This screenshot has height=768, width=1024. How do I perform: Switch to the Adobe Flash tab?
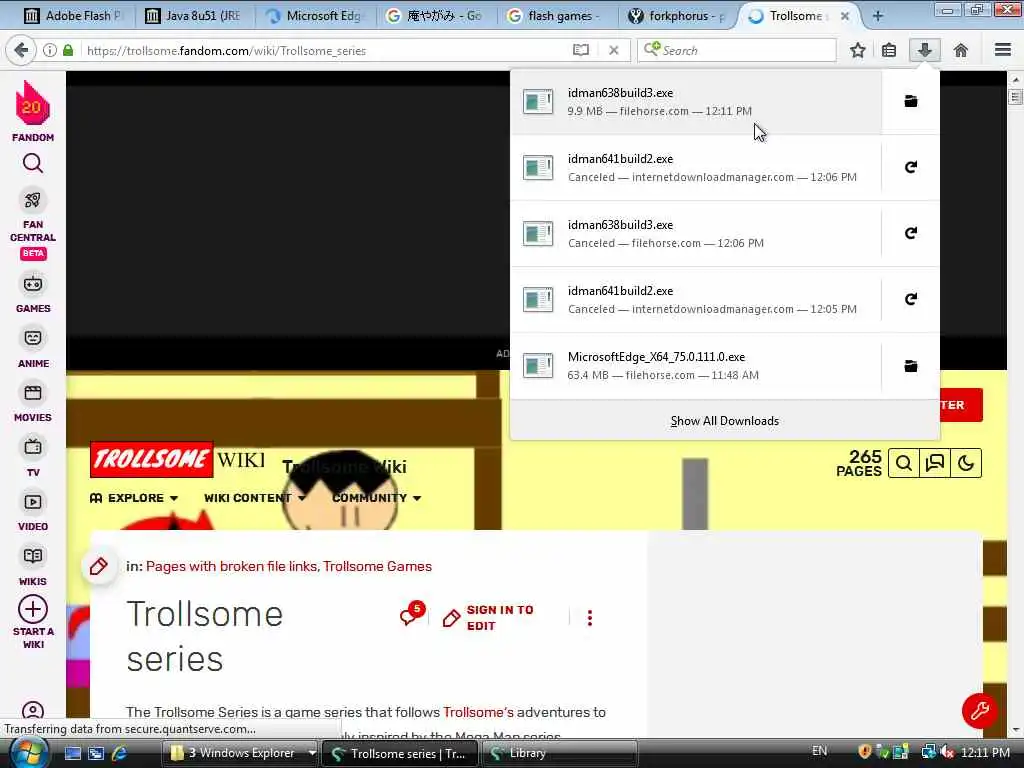pos(72,16)
